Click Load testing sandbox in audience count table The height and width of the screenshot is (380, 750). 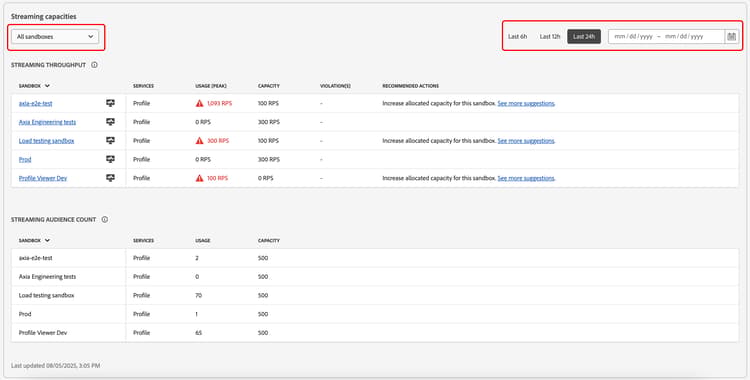click(46, 295)
